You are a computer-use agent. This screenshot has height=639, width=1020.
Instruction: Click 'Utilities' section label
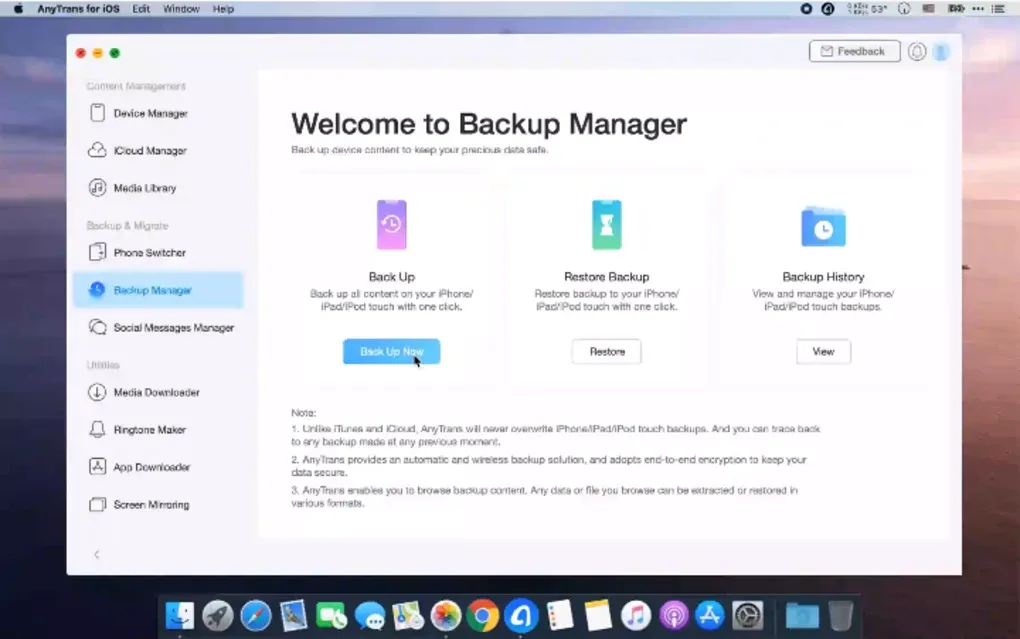click(x=103, y=364)
